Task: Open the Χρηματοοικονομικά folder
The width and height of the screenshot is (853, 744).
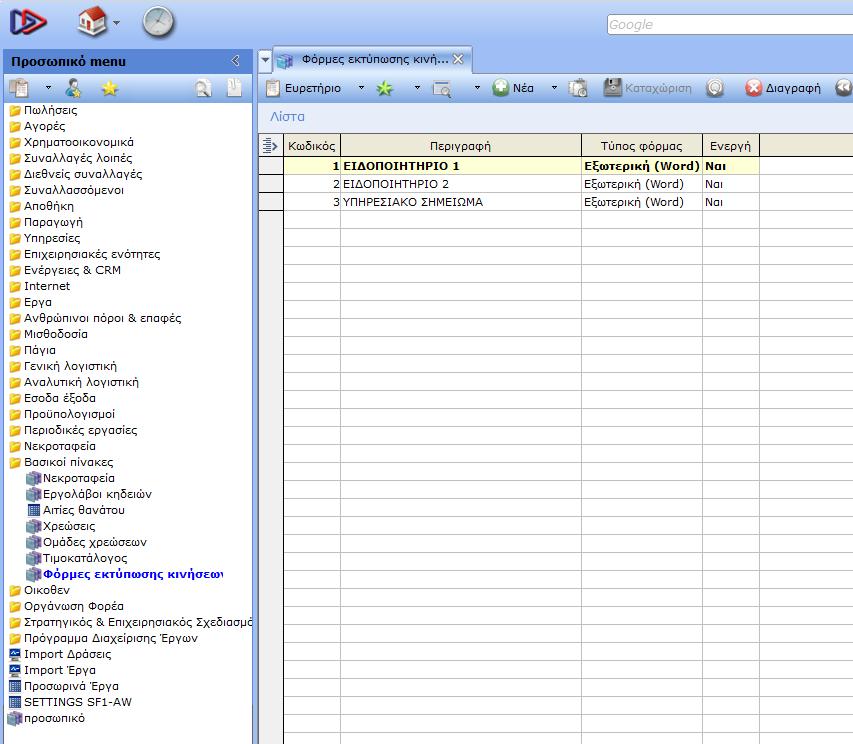Action: coord(72,142)
